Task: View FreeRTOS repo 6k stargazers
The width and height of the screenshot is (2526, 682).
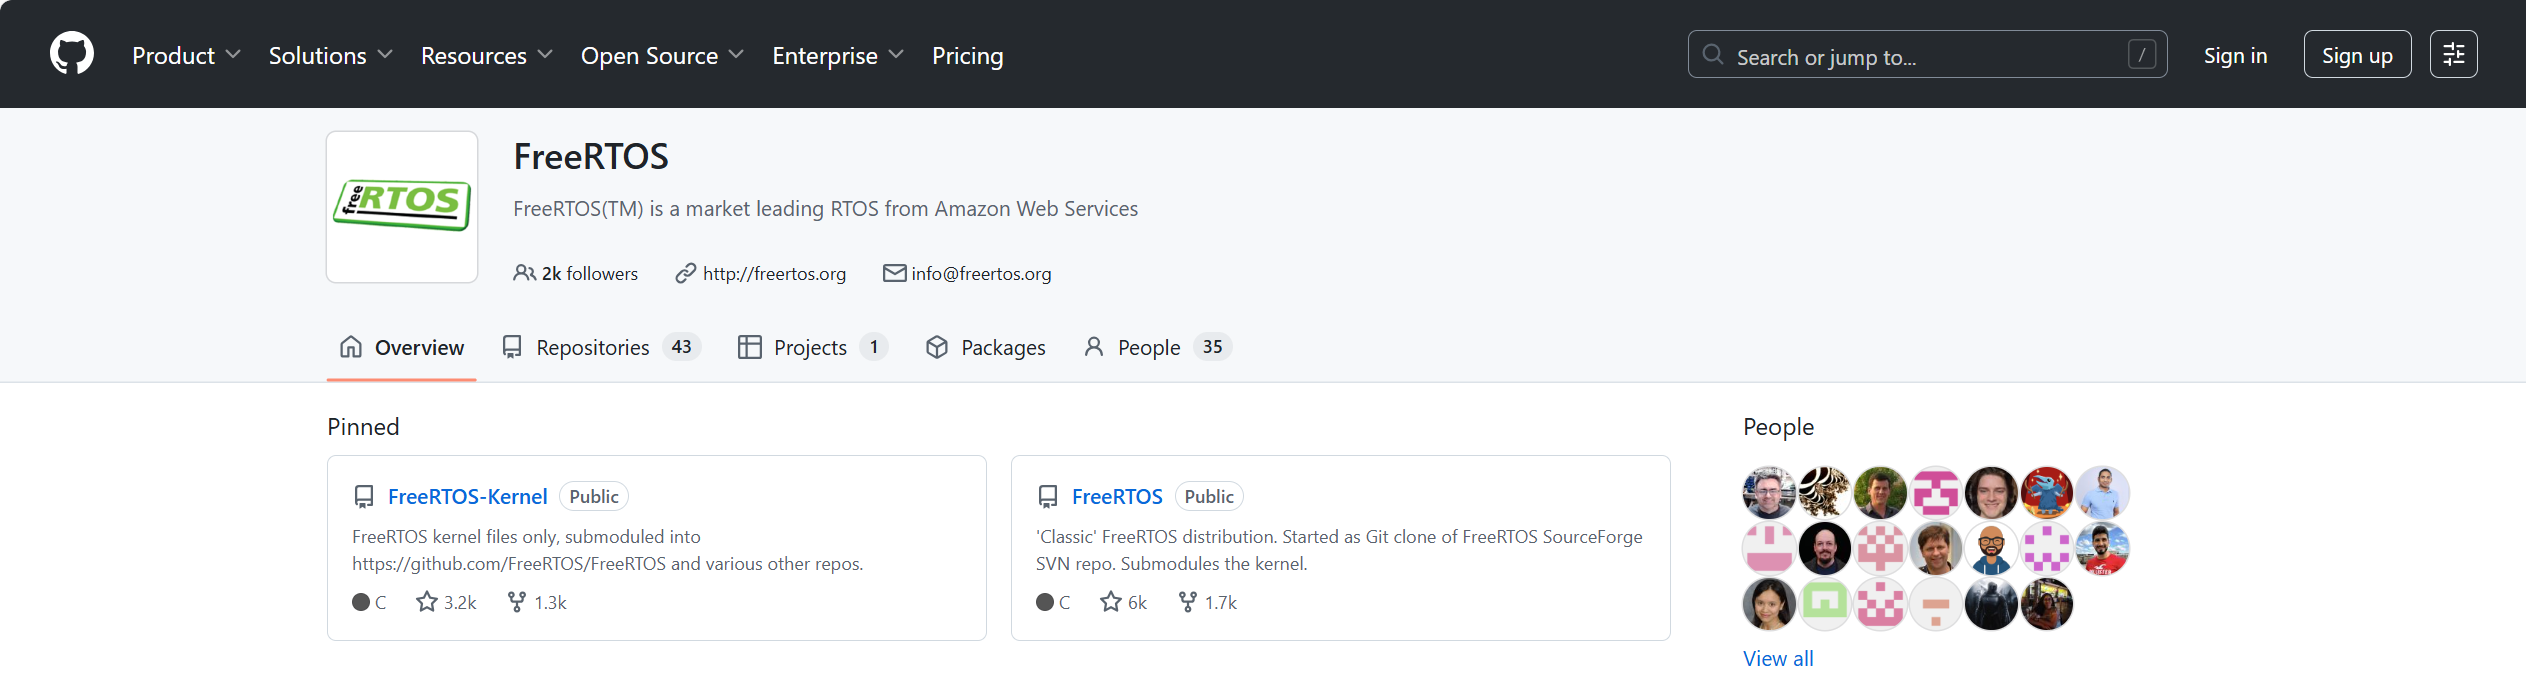Action: (x=1124, y=602)
